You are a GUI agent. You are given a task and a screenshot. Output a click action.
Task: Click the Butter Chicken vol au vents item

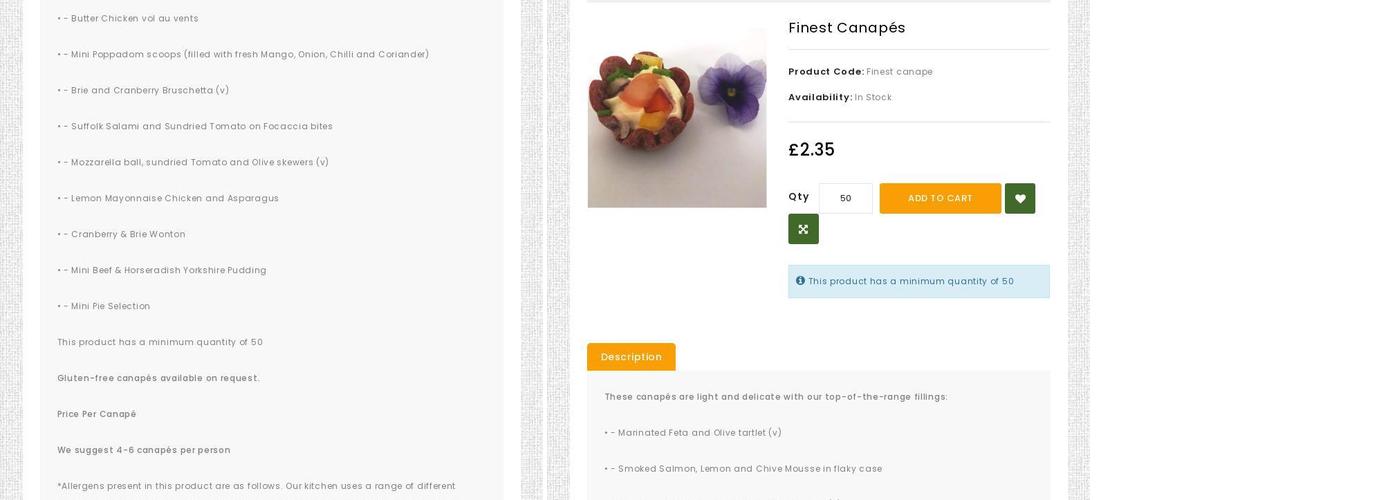134,18
